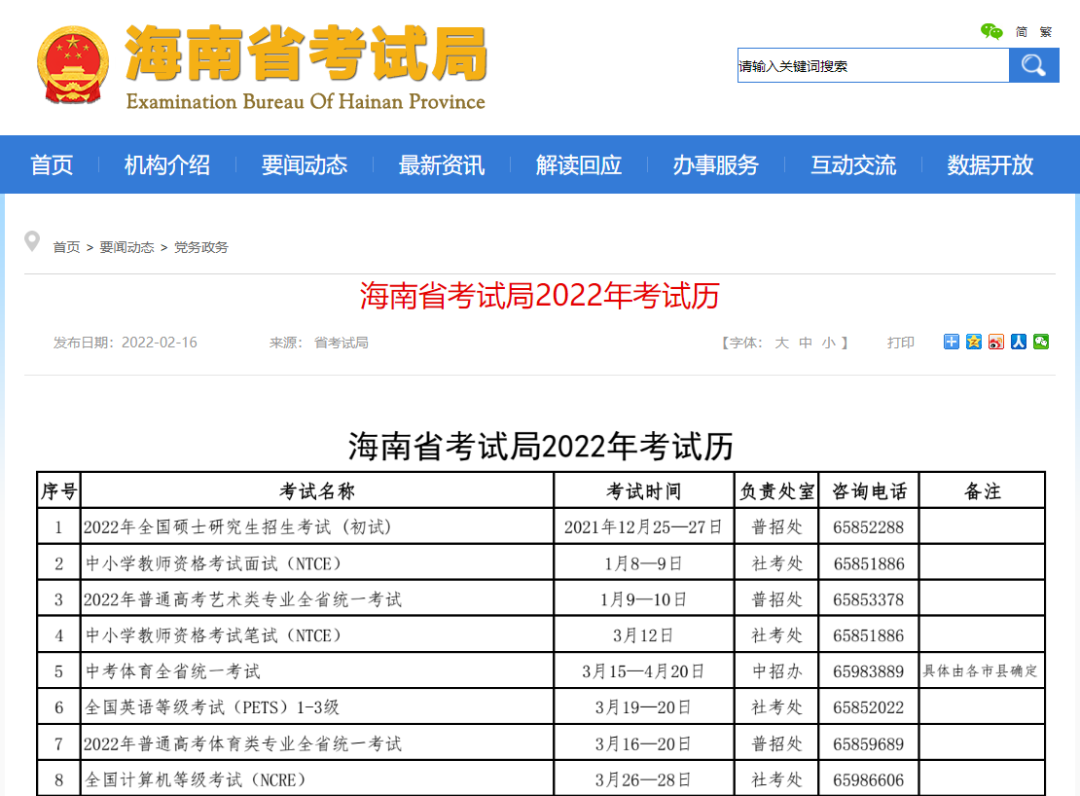The image size is (1080, 796).
Task: Share article to Renren blue icon
Action: click(x=1018, y=341)
